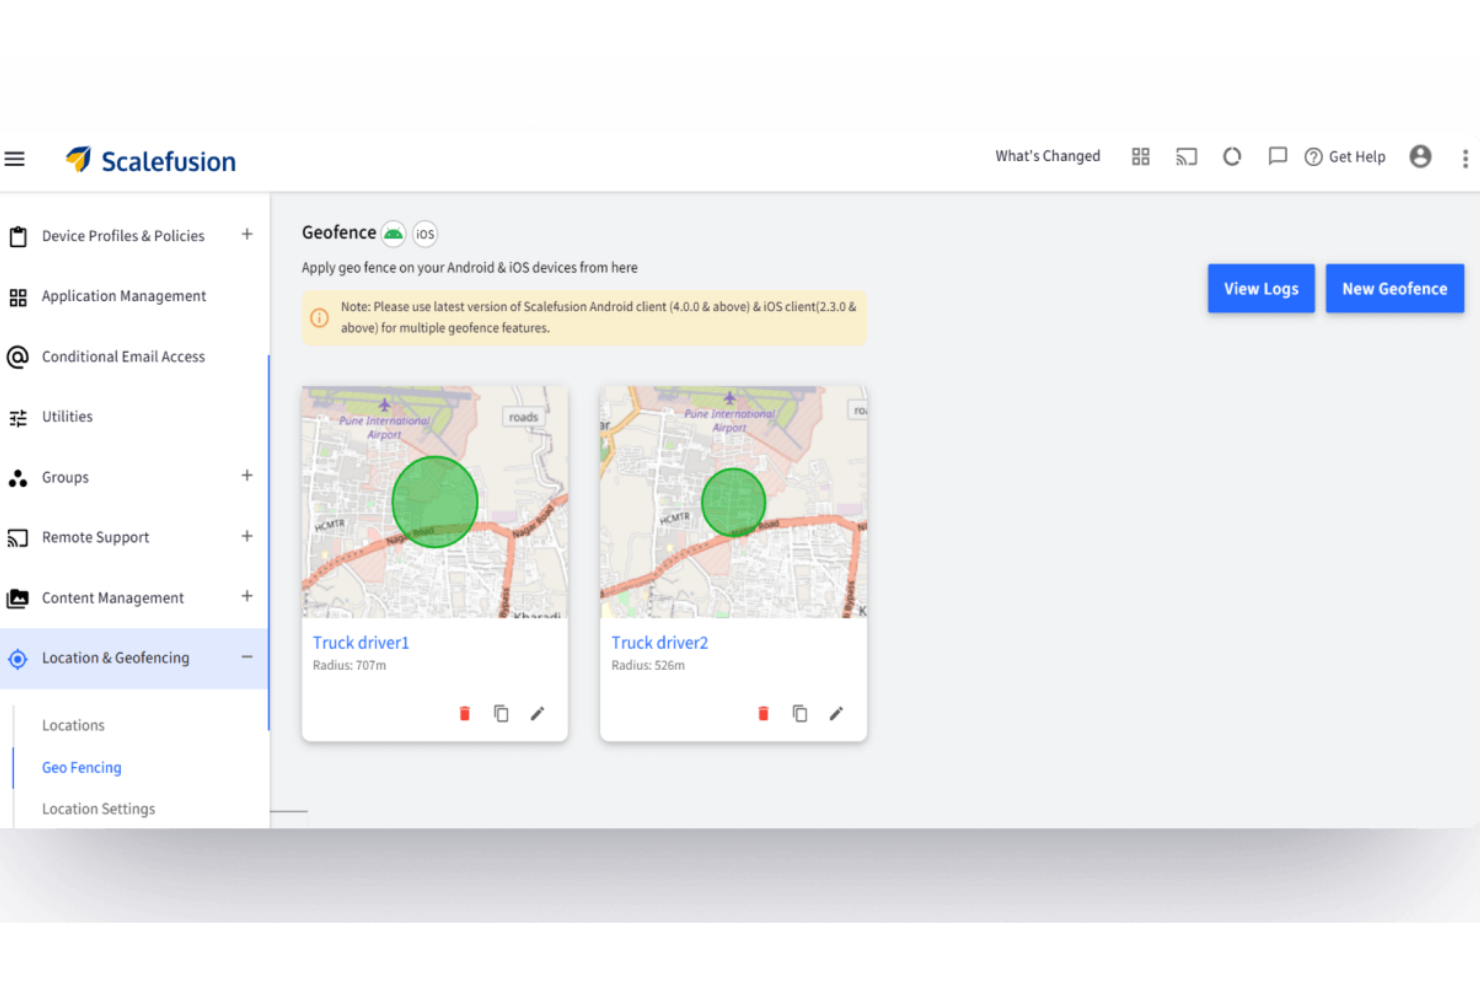Click the View Logs button

1261,289
